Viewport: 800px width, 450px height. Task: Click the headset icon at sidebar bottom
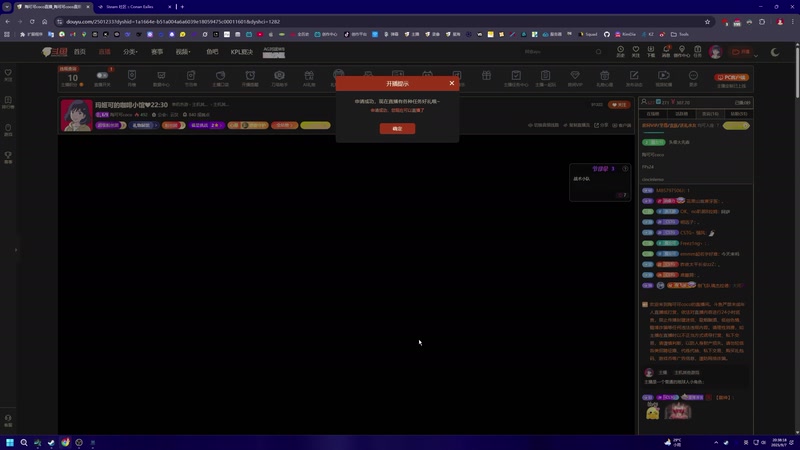8,420
